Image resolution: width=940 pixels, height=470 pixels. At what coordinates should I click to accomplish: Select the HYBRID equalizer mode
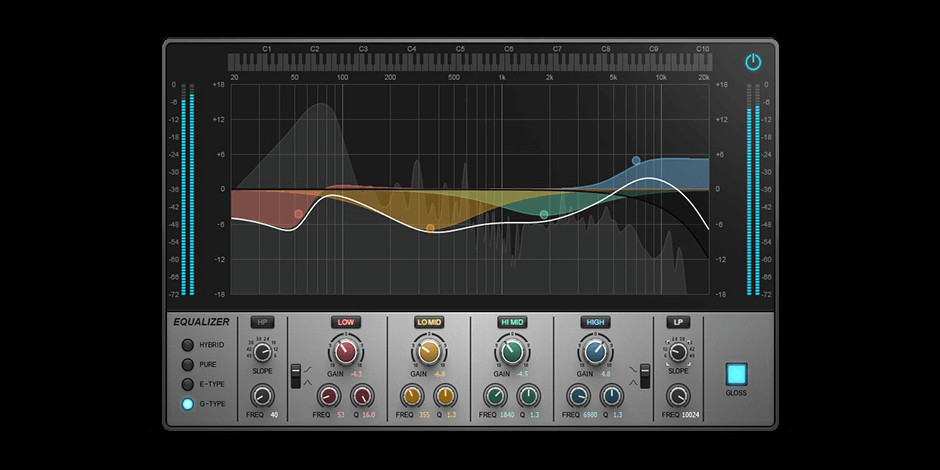pos(187,345)
